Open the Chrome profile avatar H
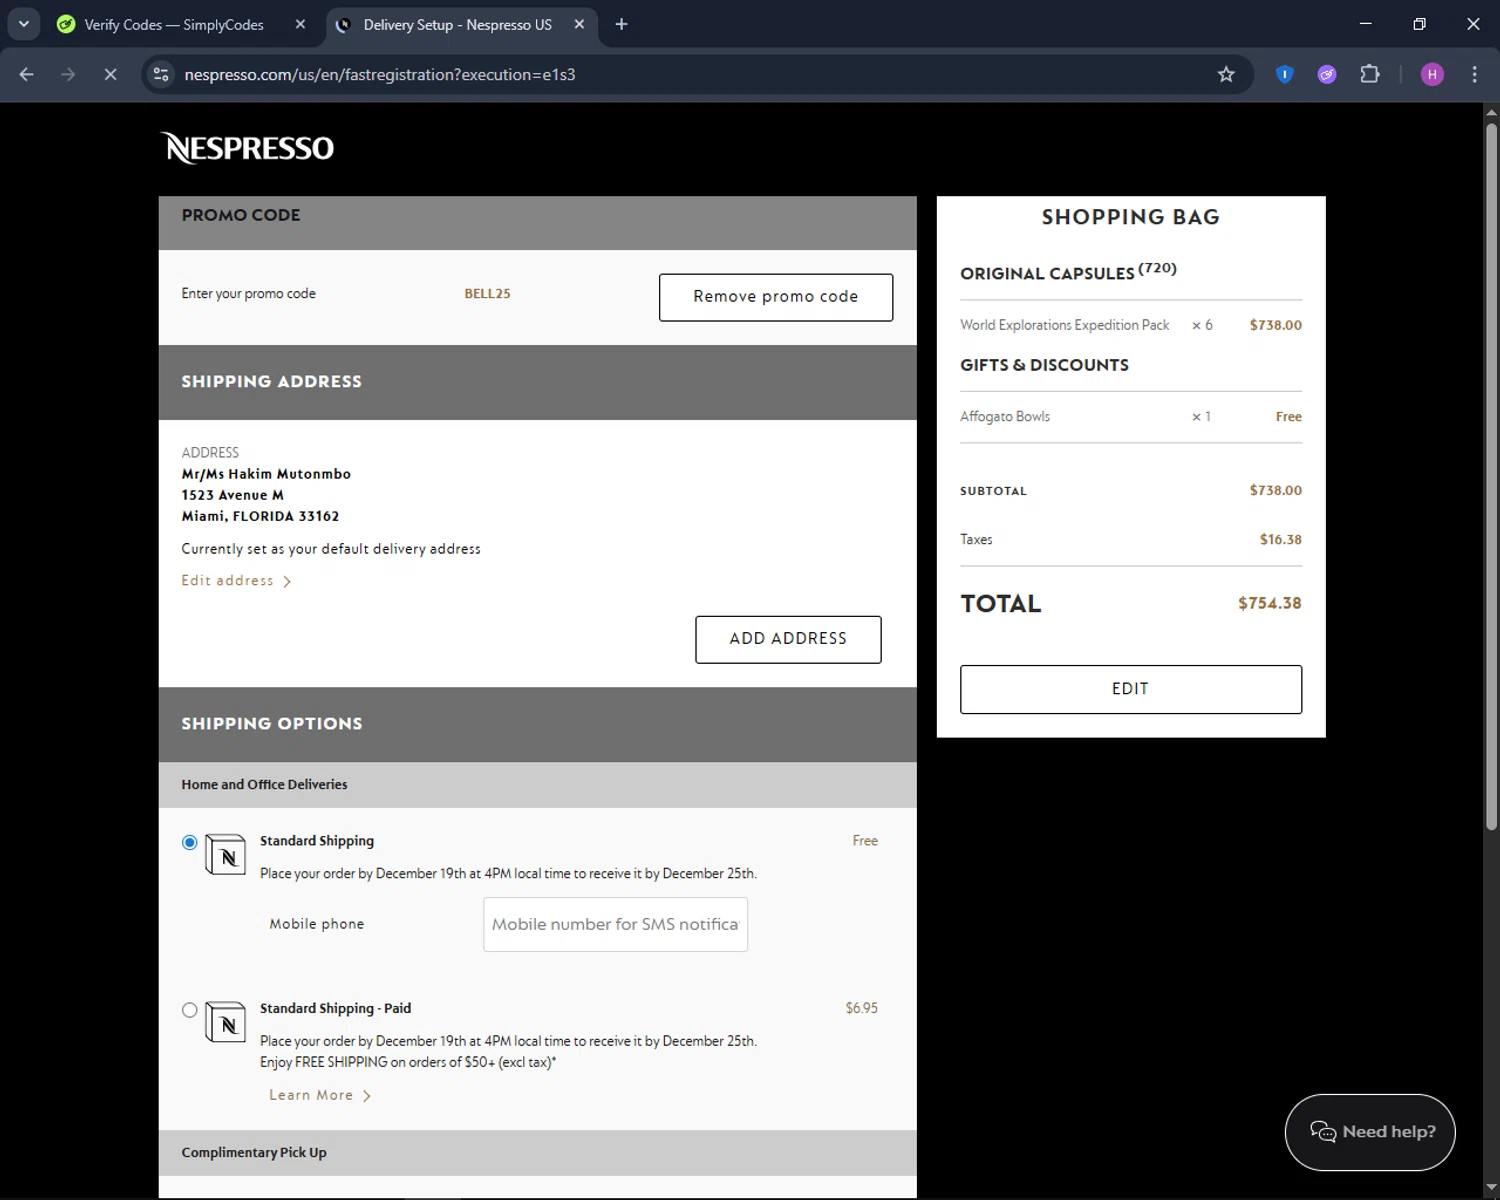This screenshot has height=1200, width=1500. pos(1432,74)
